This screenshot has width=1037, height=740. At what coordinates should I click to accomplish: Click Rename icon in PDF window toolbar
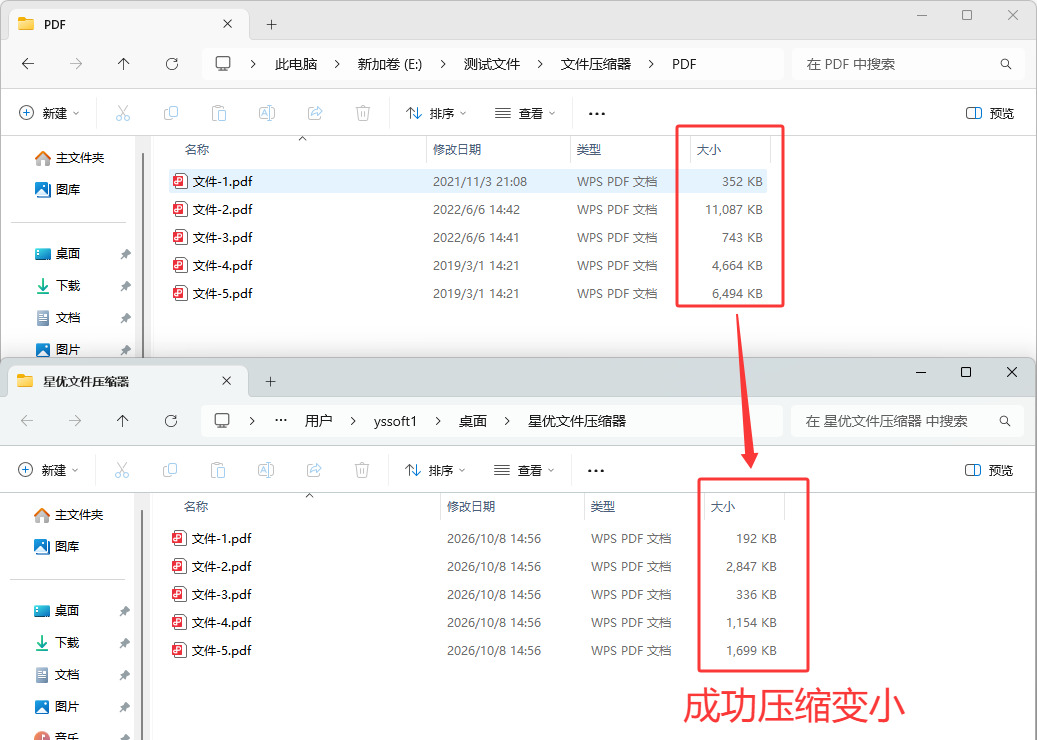coord(267,113)
